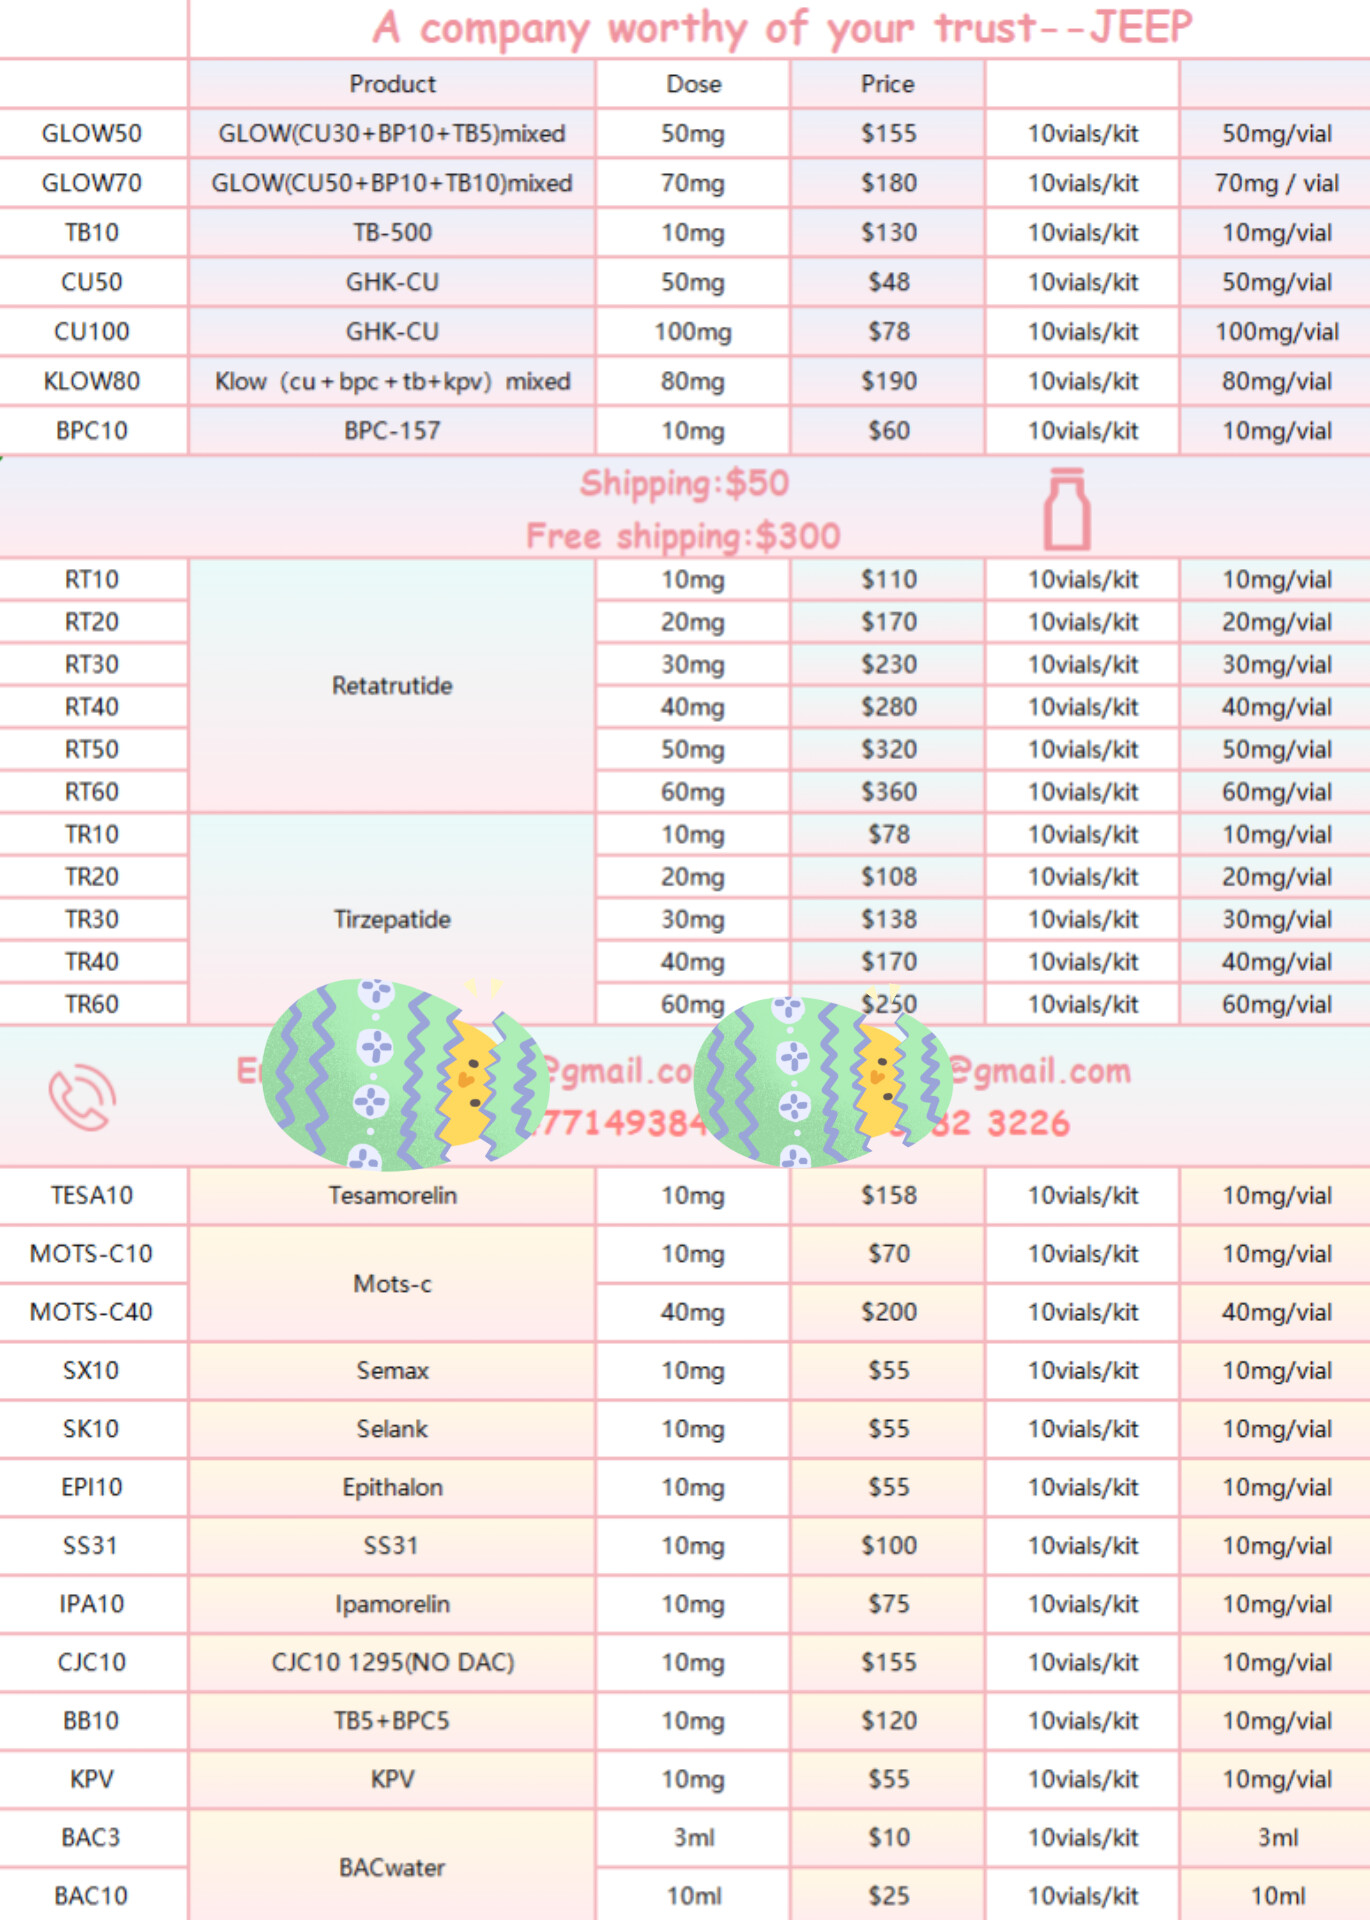Select the "$230" price cell
This screenshot has height=1920, width=1370.
(x=889, y=665)
